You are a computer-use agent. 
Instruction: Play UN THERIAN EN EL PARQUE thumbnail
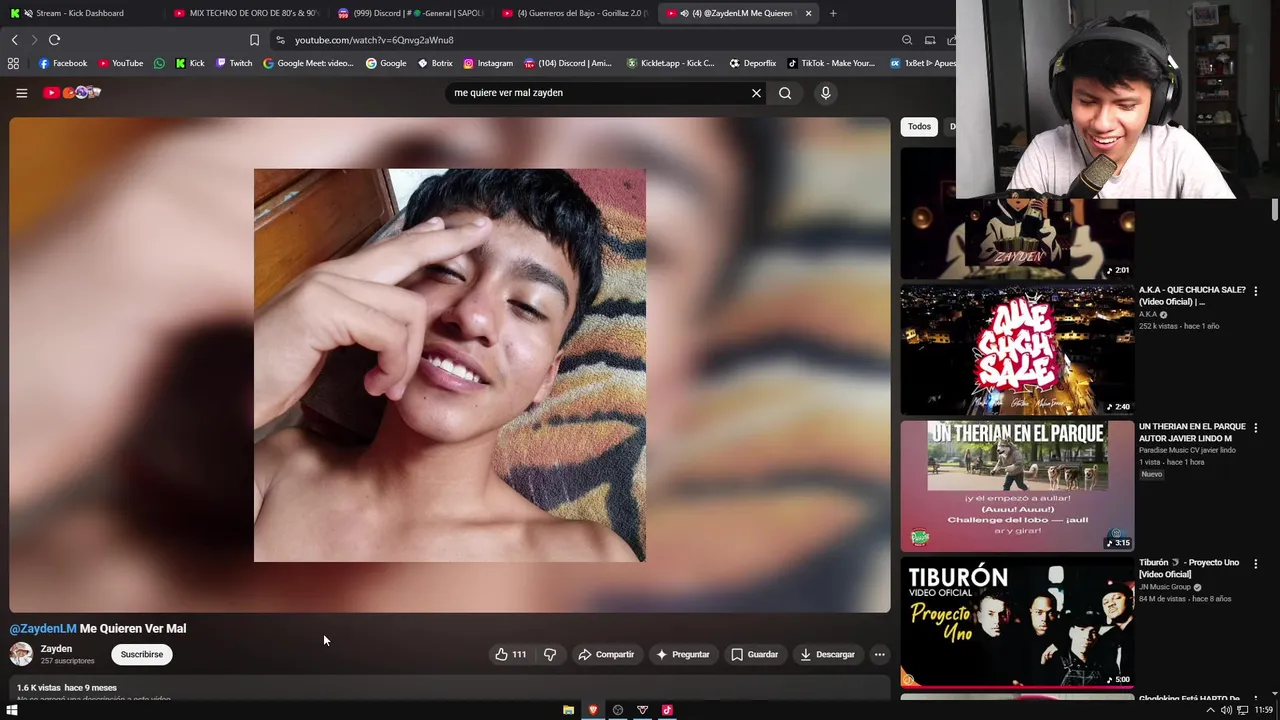pyautogui.click(x=1017, y=486)
